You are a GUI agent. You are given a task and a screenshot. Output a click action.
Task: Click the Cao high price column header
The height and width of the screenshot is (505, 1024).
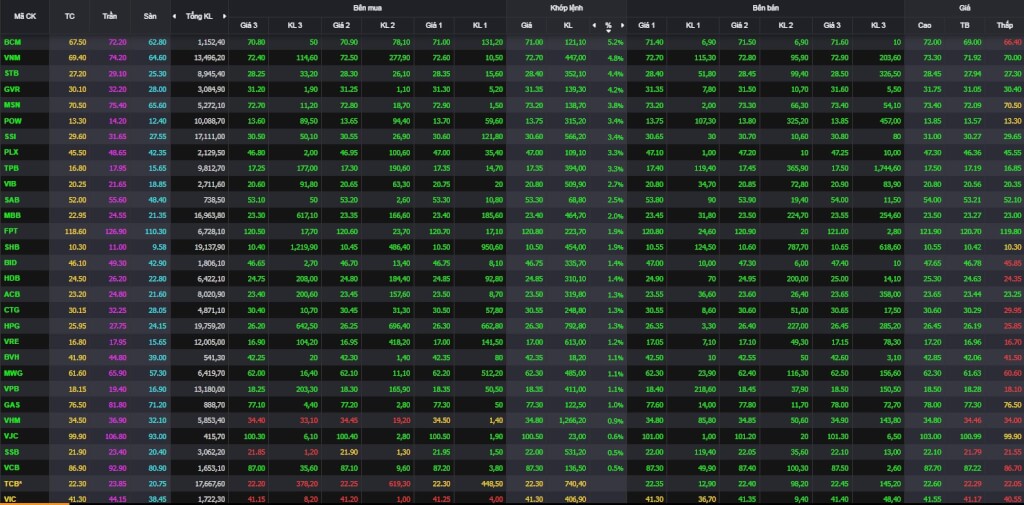click(x=925, y=25)
